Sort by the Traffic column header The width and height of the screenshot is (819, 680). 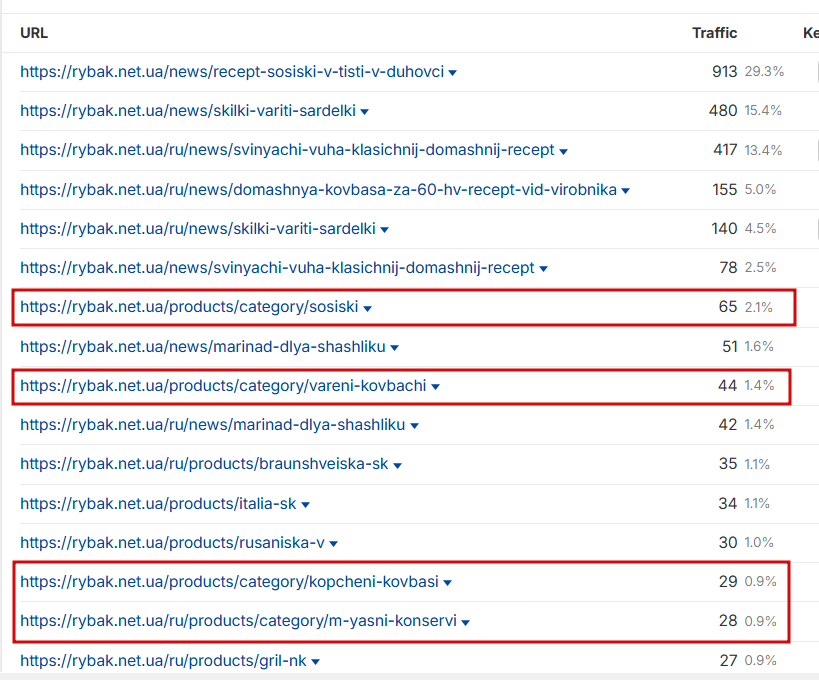(x=715, y=33)
